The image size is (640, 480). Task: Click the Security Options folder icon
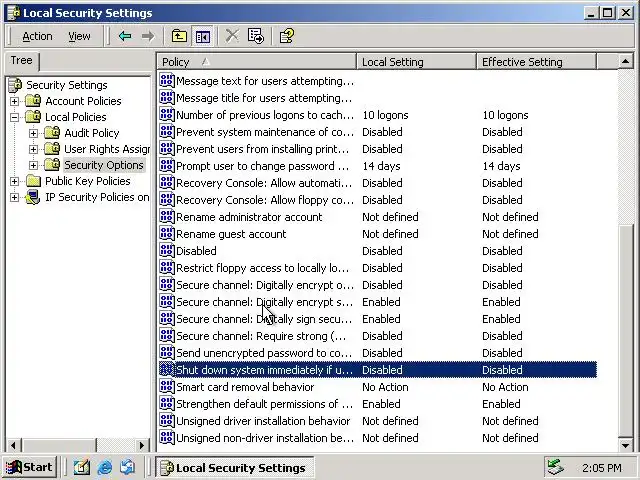[x=52, y=164]
